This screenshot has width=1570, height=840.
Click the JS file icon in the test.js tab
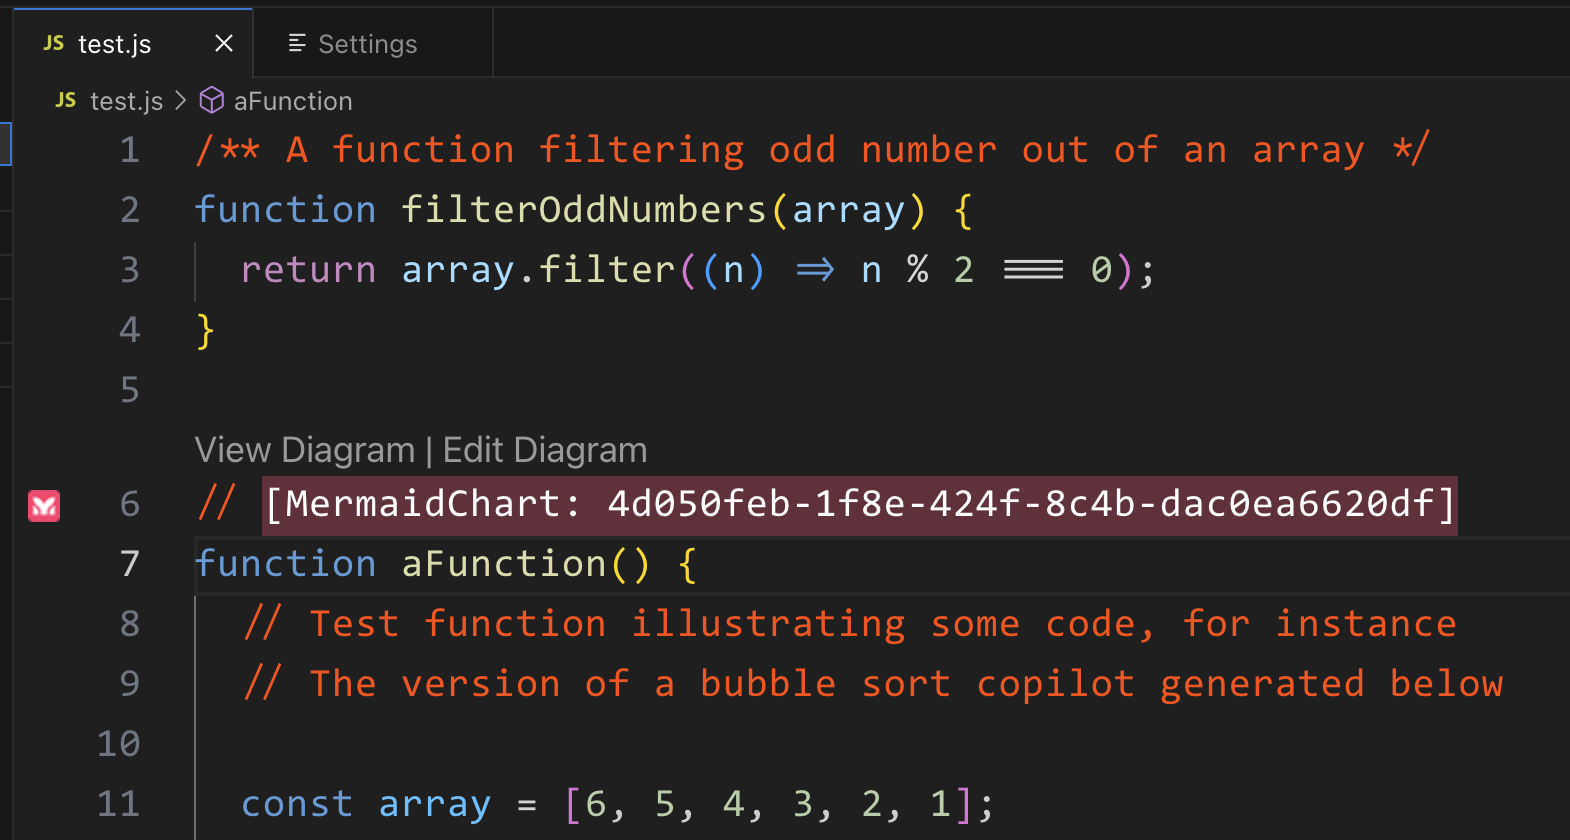(54, 43)
